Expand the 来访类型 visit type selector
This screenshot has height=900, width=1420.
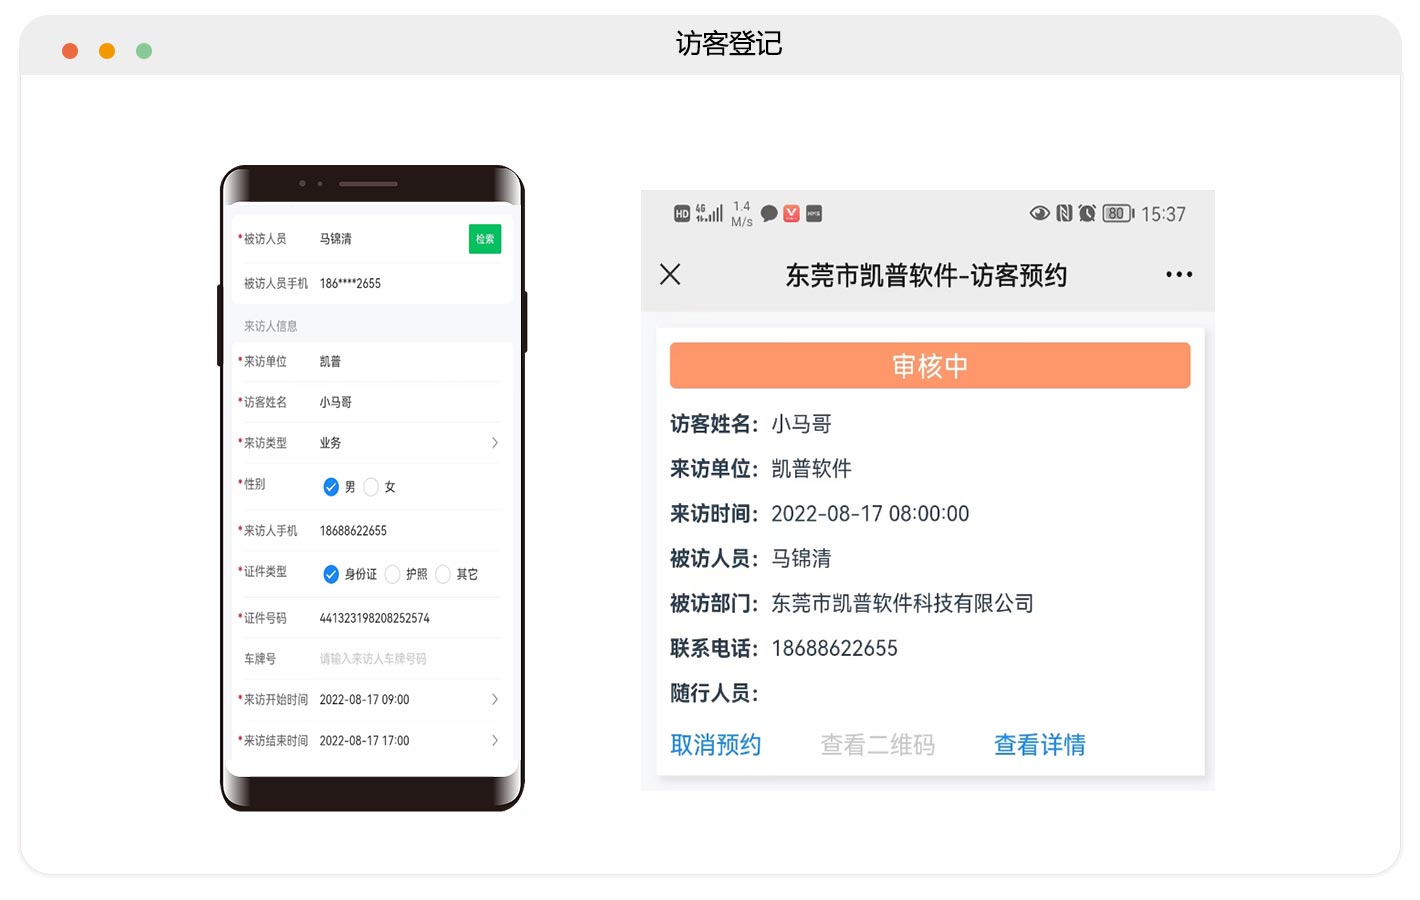click(x=494, y=443)
